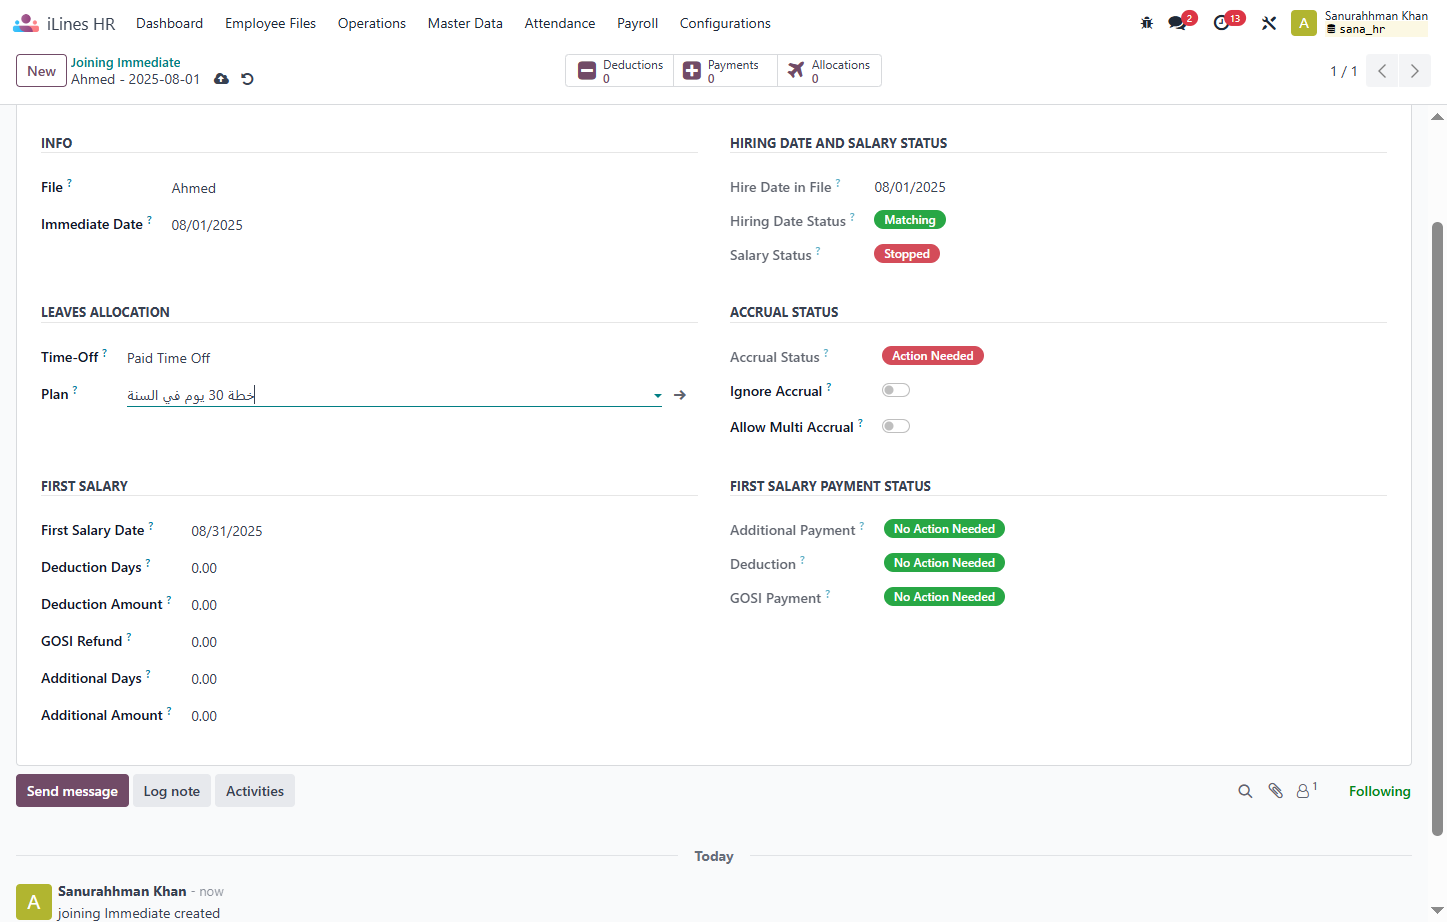Viewport: 1447px width, 922px height.
Task: Click the Joining Immediate breadcrumb link
Action: [x=125, y=62]
